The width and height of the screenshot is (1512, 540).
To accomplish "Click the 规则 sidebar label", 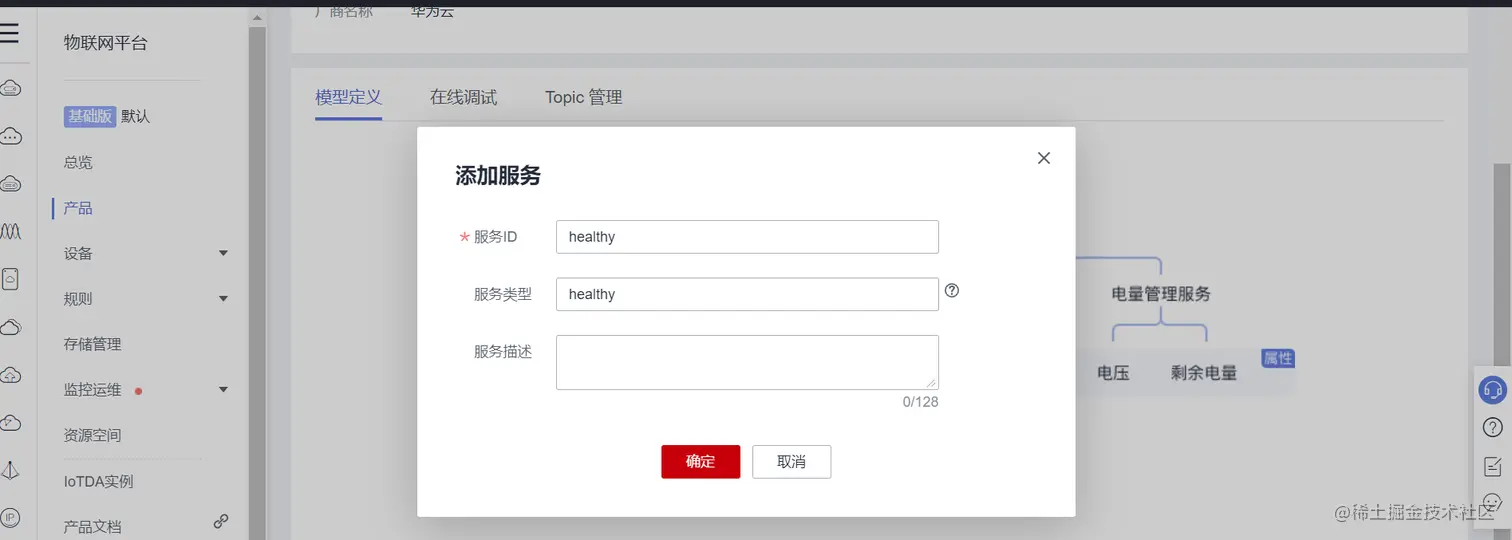I will (x=78, y=299).
